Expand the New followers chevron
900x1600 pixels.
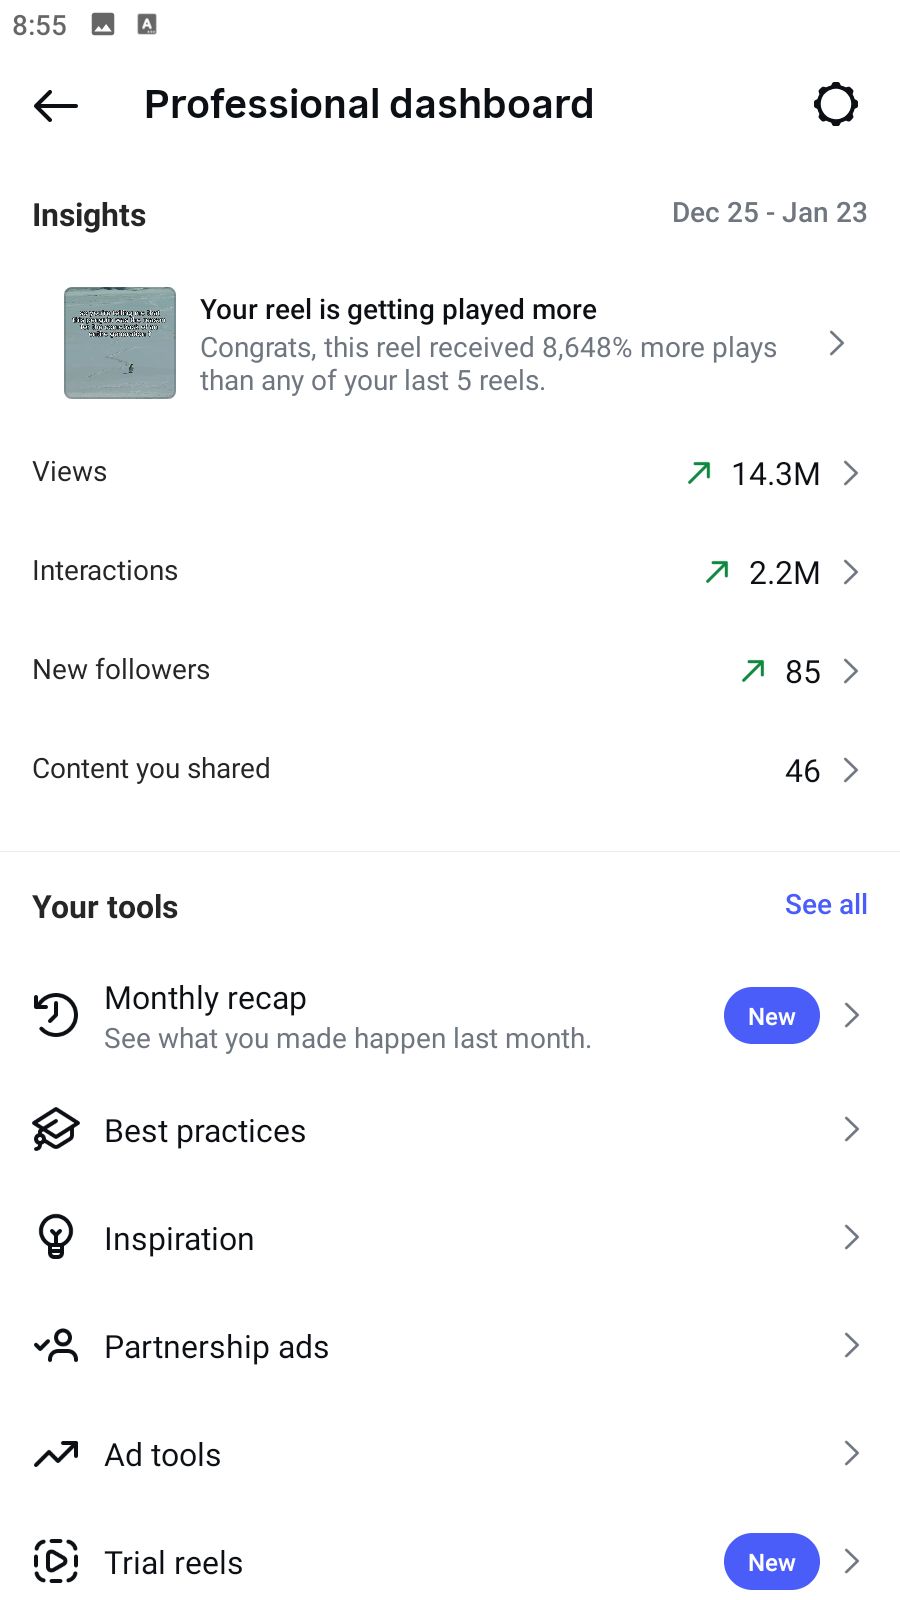coord(851,671)
